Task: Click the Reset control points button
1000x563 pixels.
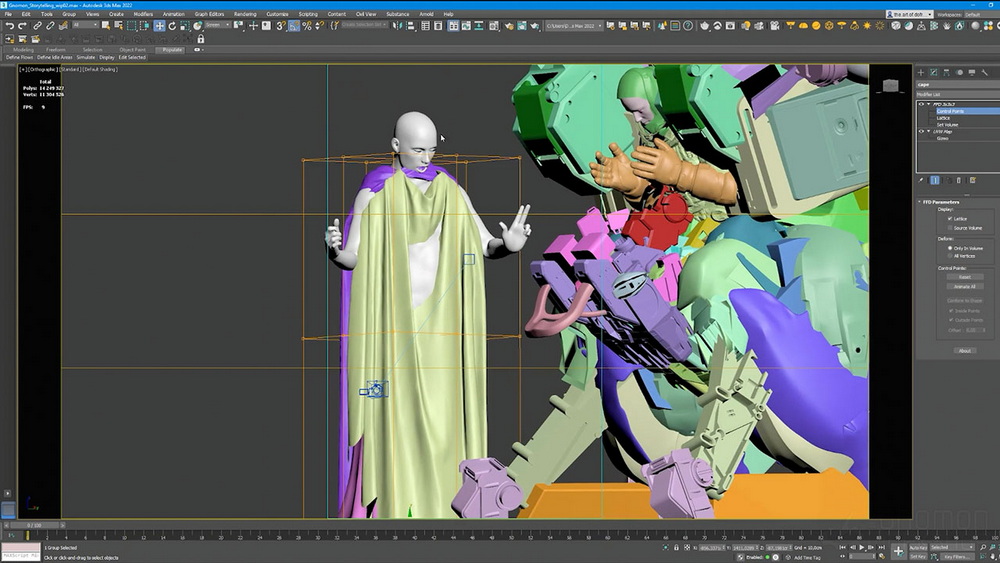Action: click(x=964, y=277)
